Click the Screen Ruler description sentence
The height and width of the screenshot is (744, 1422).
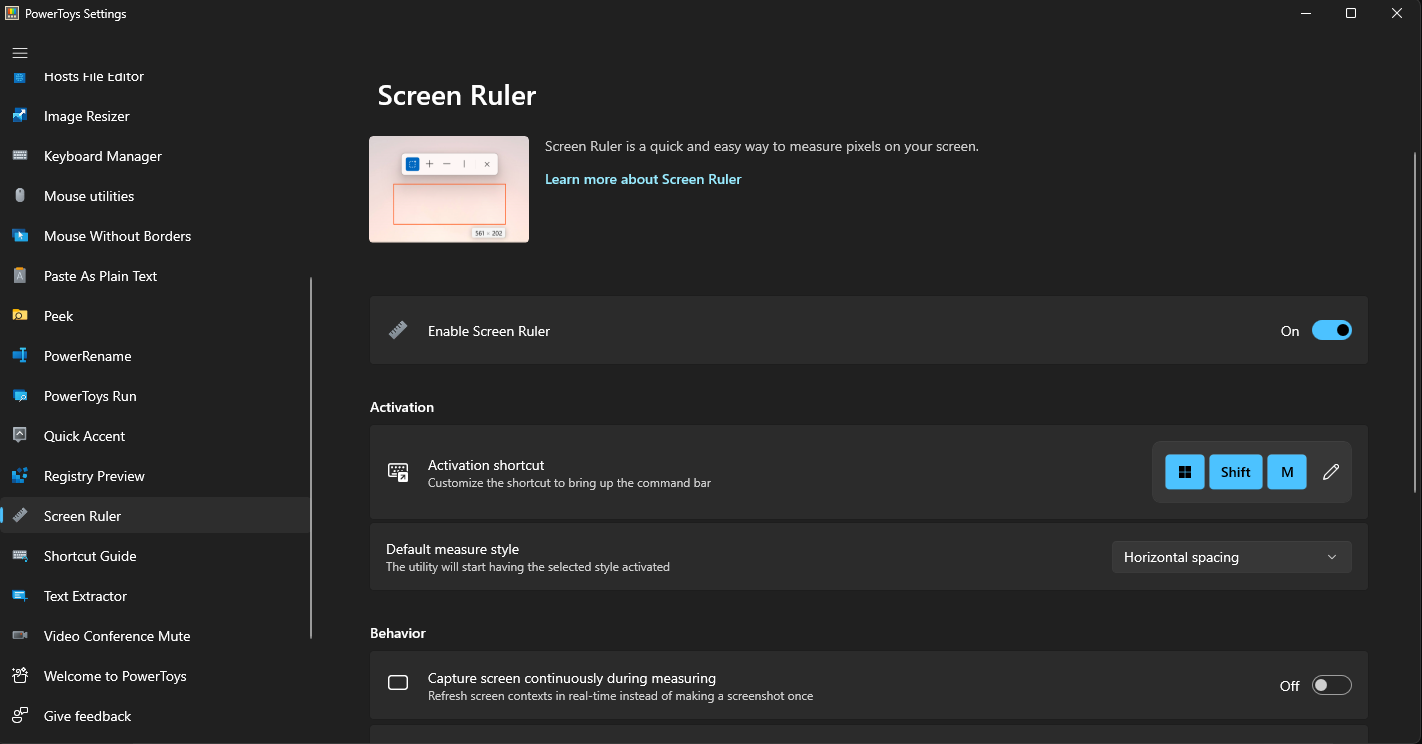click(x=762, y=146)
